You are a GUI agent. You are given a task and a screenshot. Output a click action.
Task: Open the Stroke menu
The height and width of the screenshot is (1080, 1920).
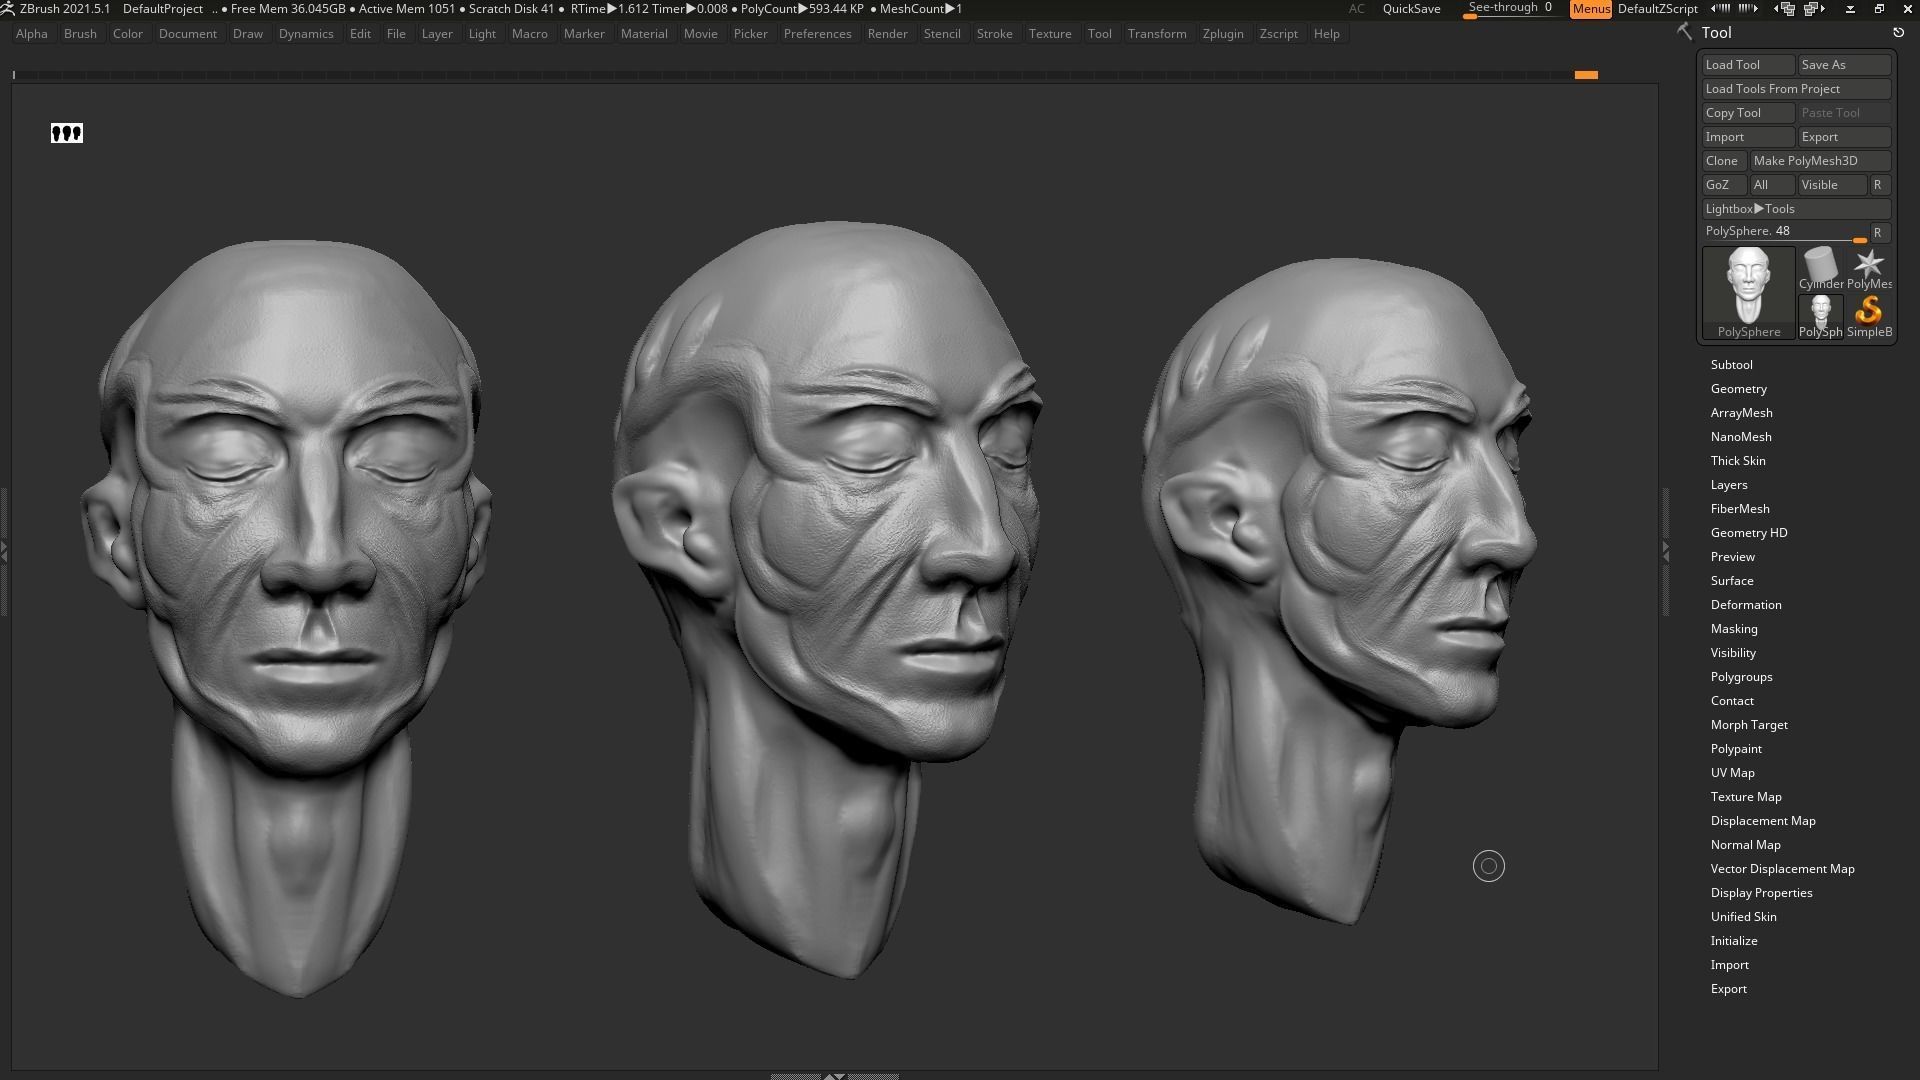click(994, 34)
